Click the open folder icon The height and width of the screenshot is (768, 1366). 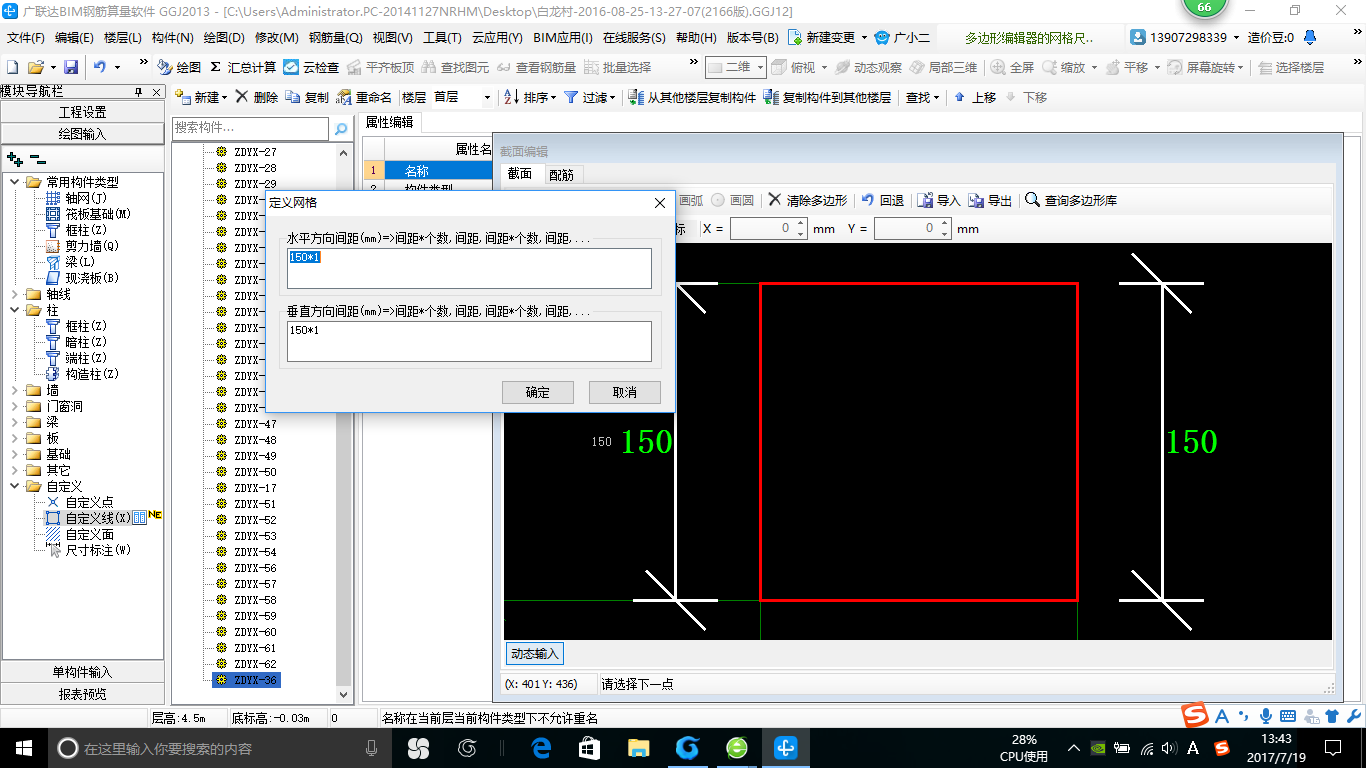pyautogui.click(x=35, y=67)
